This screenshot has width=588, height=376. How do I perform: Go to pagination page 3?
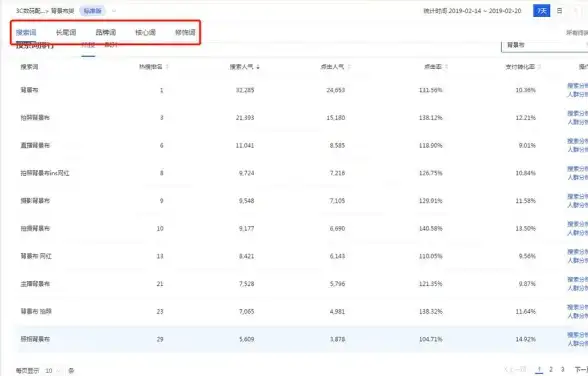coord(562,370)
